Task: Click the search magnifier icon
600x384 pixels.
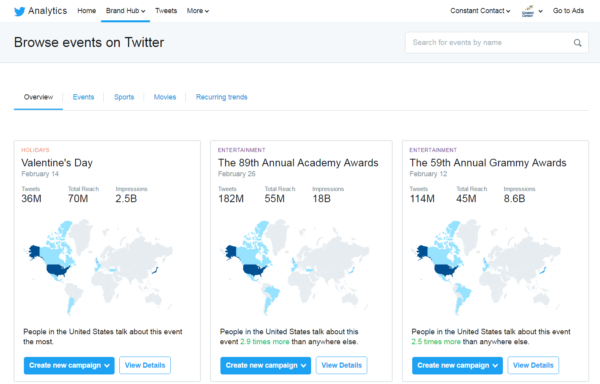Action: [577, 43]
